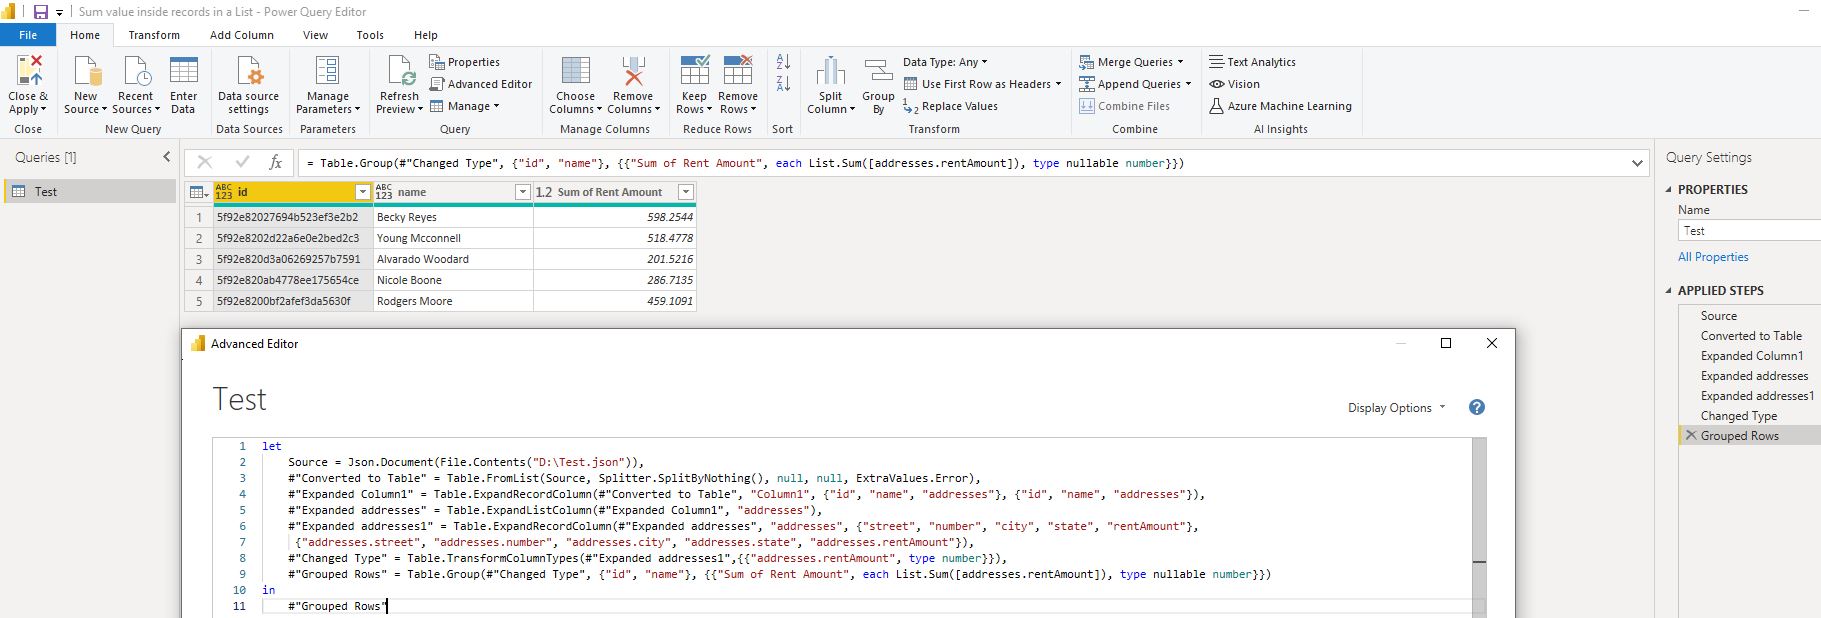Click Remove Columns icon
Viewport: 1821px width, 618px height.
pos(632,72)
